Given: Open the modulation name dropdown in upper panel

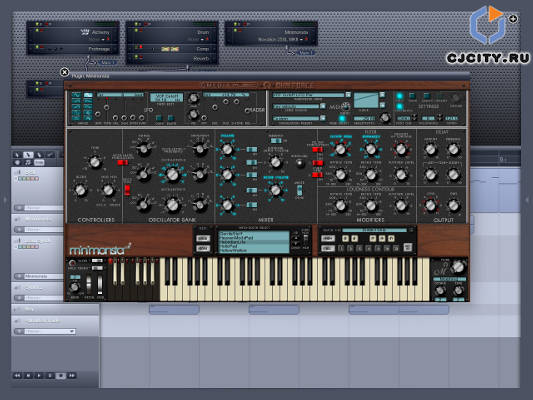Looking at the screenshot, I should (x=348, y=95).
